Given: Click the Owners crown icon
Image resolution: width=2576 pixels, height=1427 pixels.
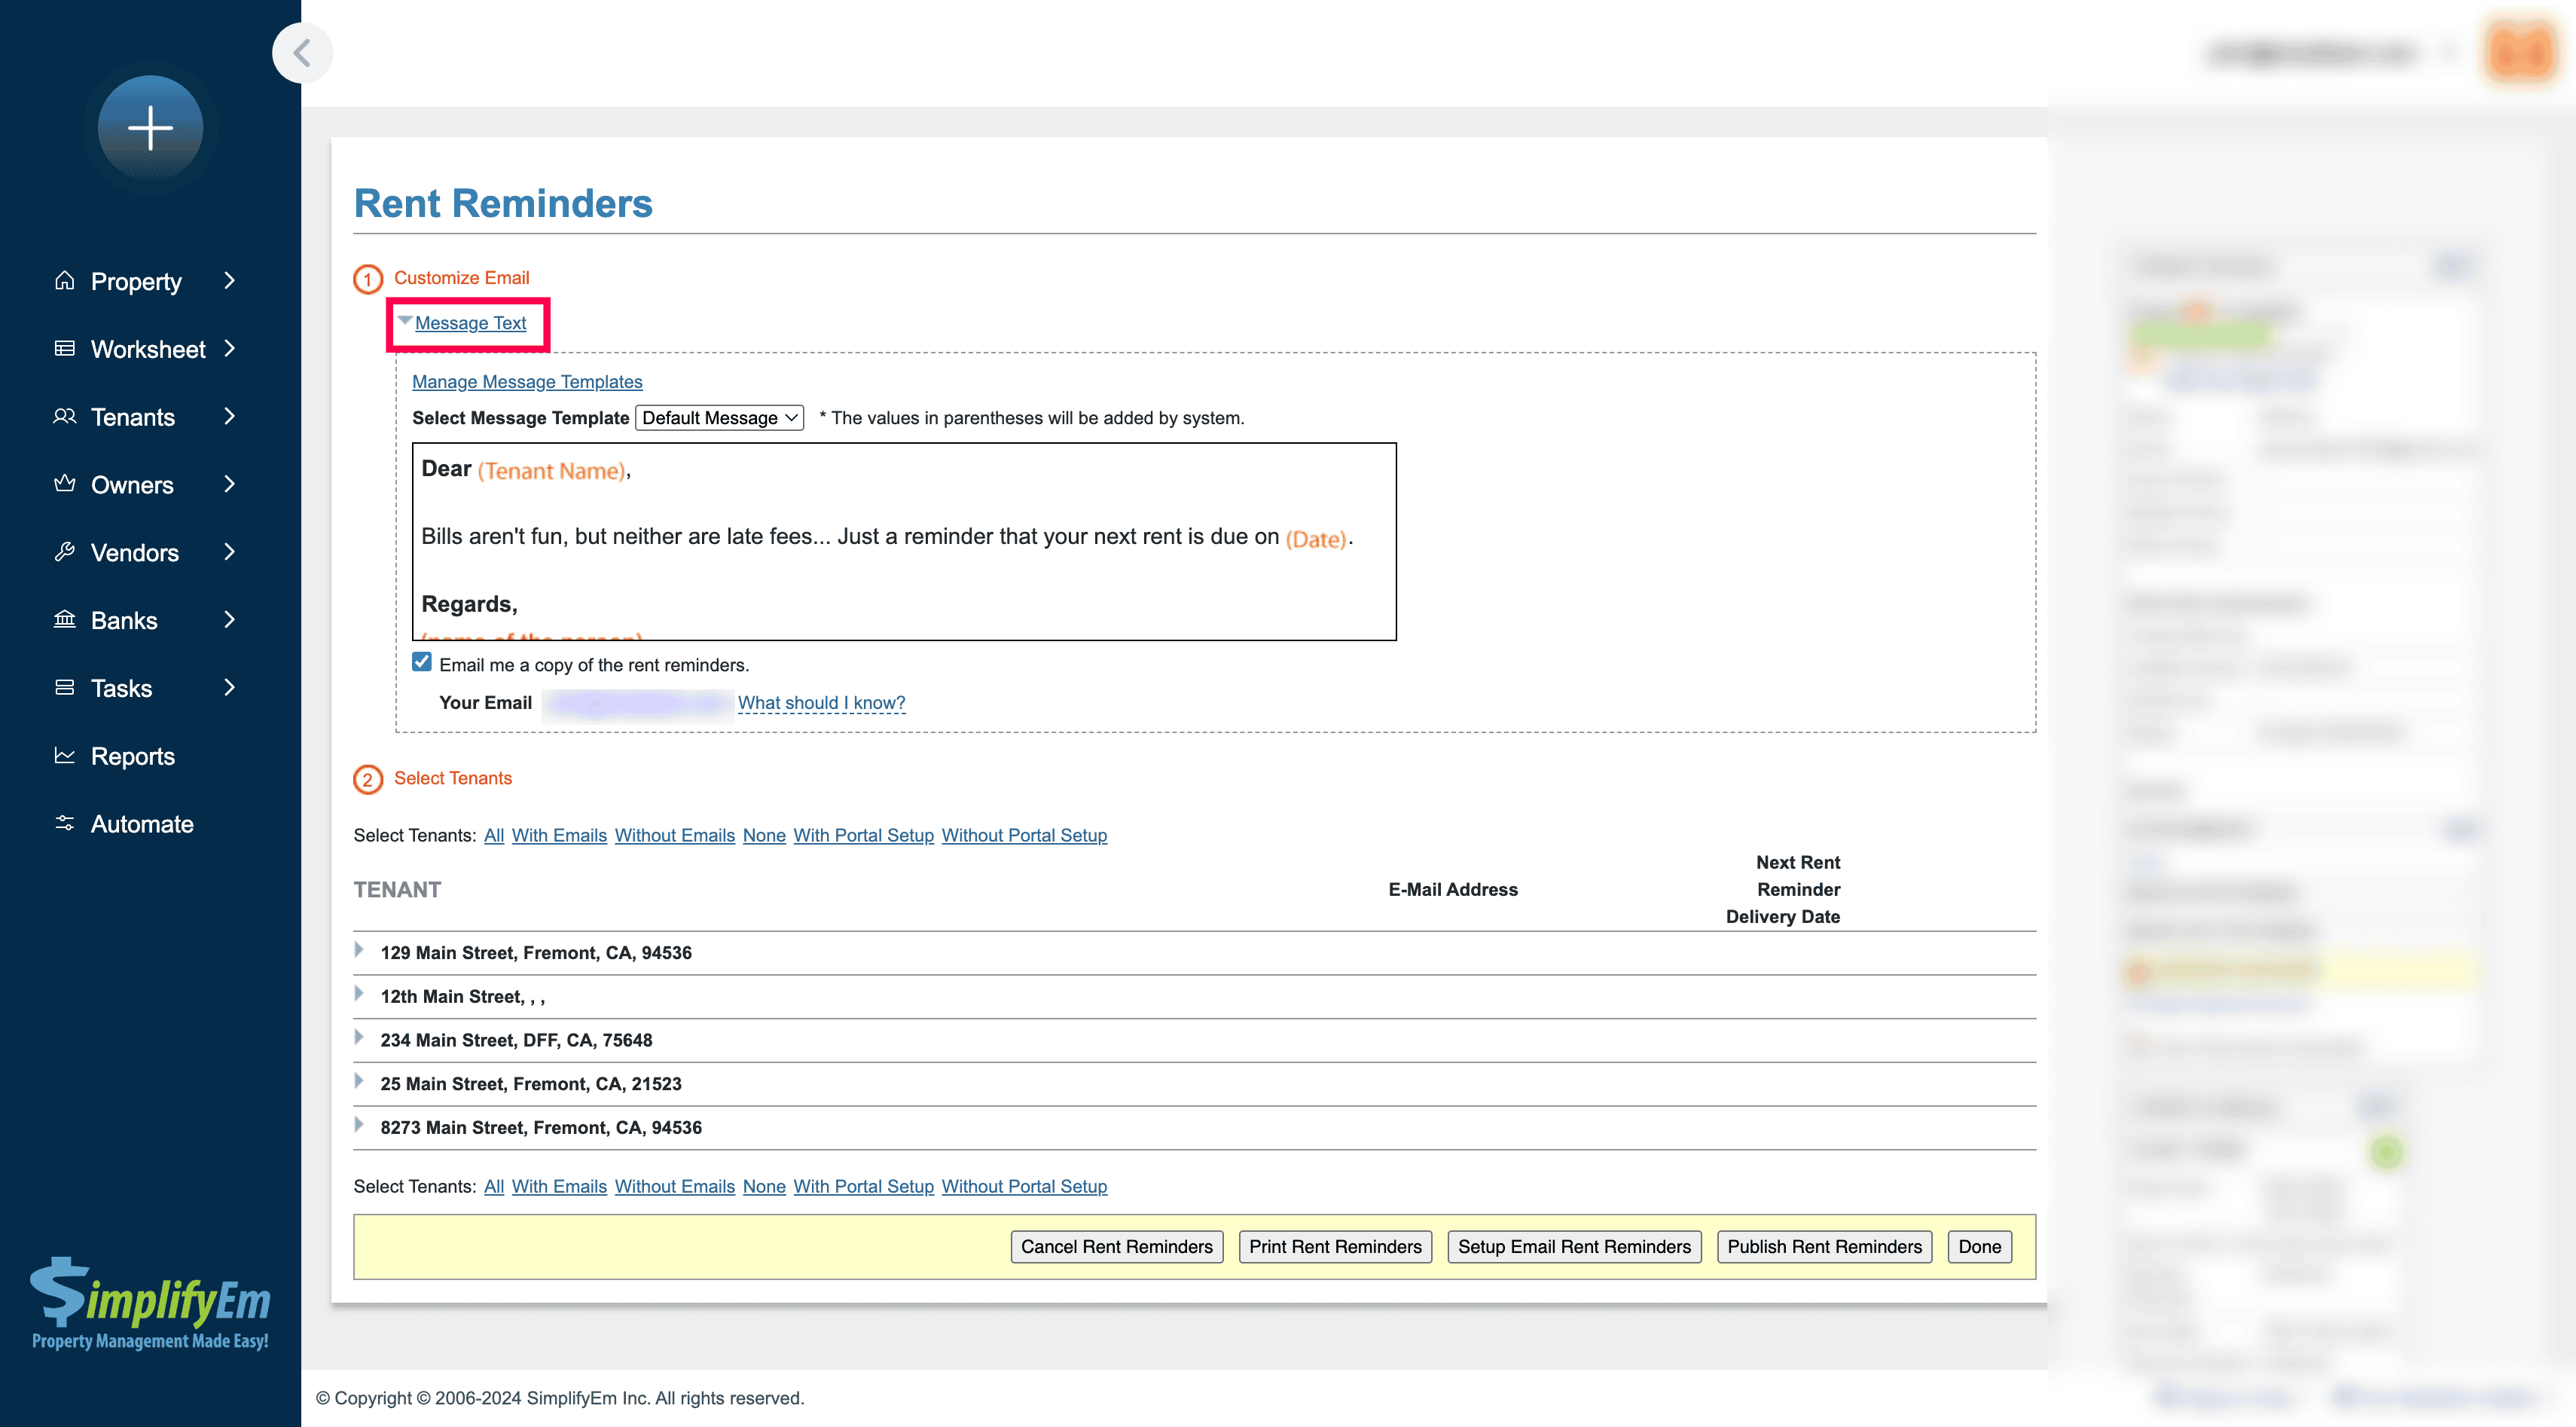Looking at the screenshot, I should [65, 484].
